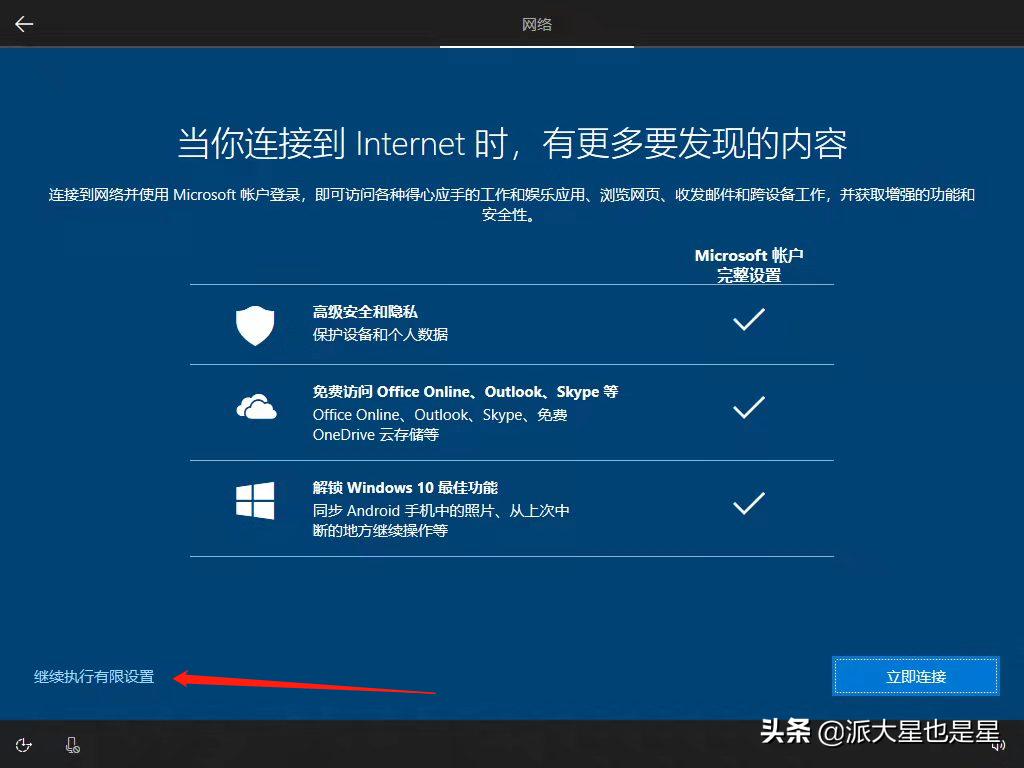Open the Ease of Access icon at bottom left

coord(24,745)
